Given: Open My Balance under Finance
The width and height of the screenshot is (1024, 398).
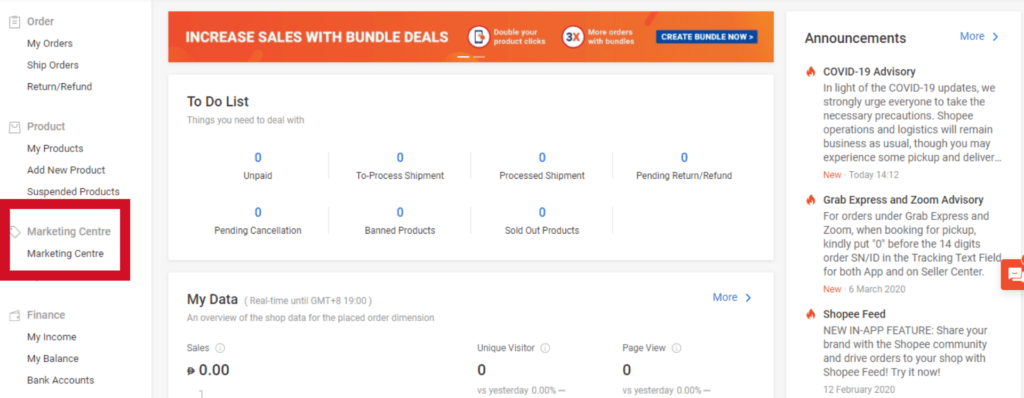Looking at the screenshot, I should pyautogui.click(x=53, y=359).
